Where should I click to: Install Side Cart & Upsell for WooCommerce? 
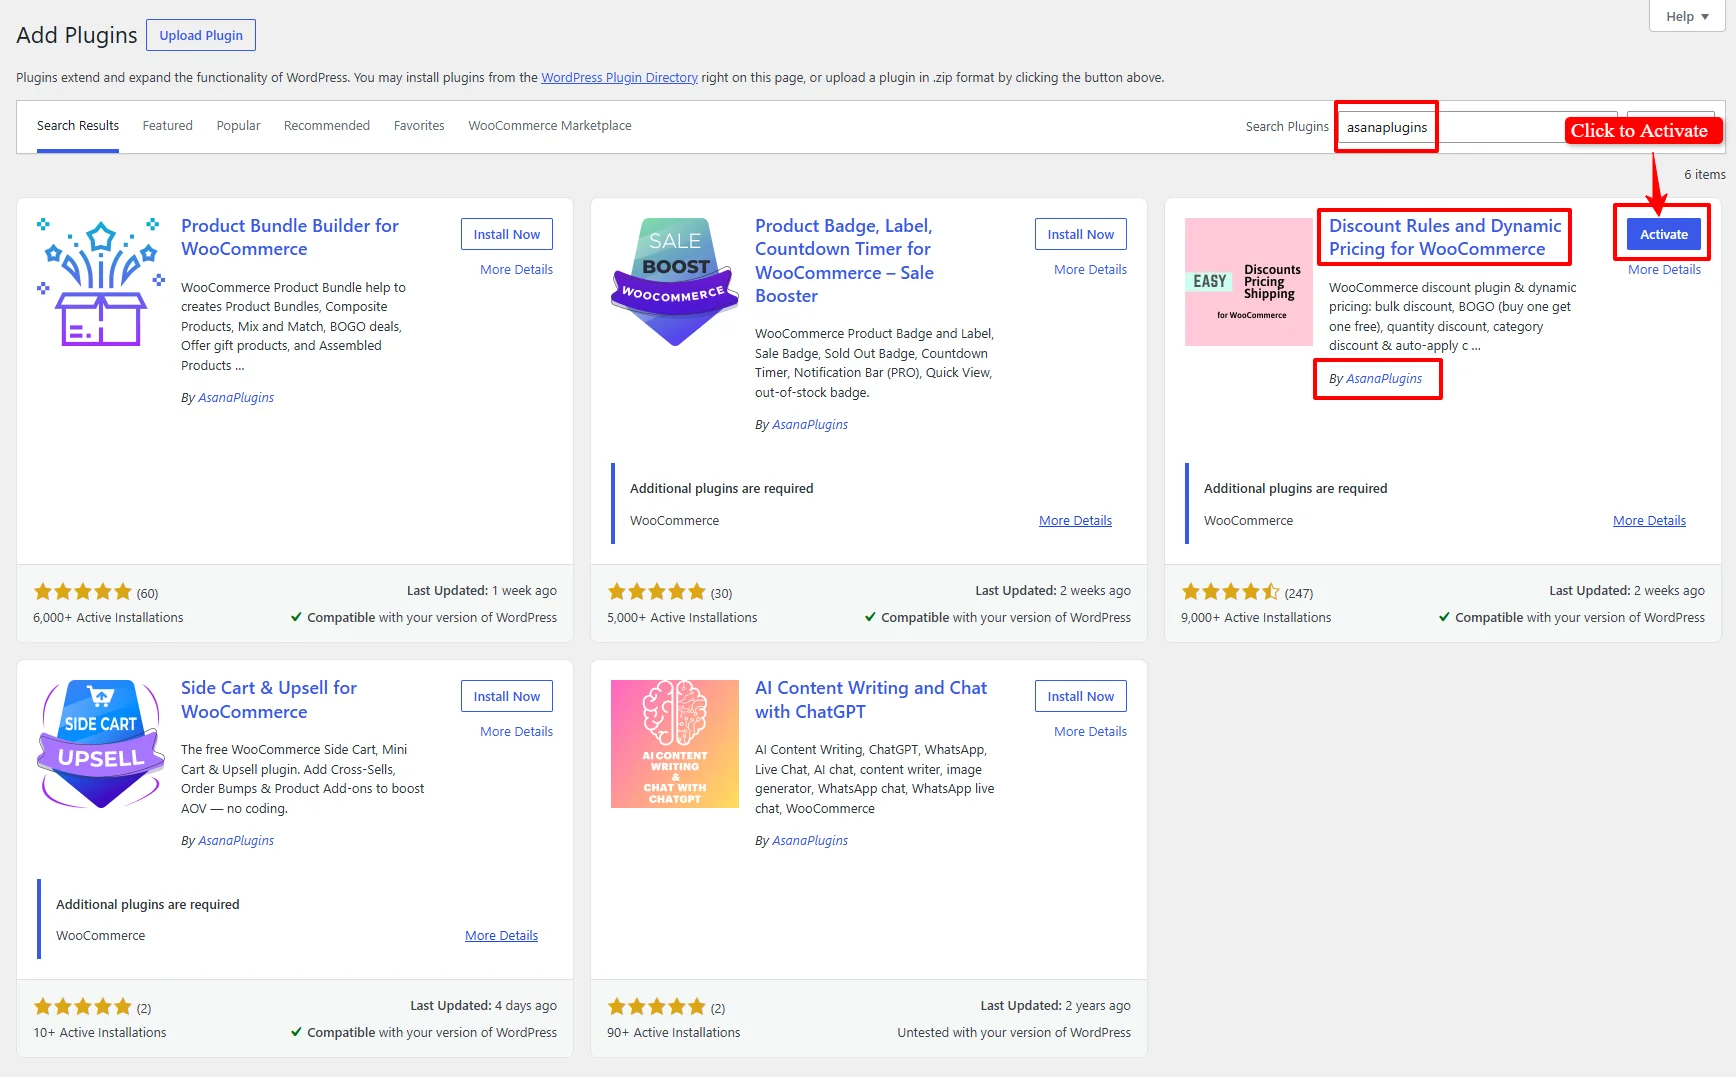(507, 696)
